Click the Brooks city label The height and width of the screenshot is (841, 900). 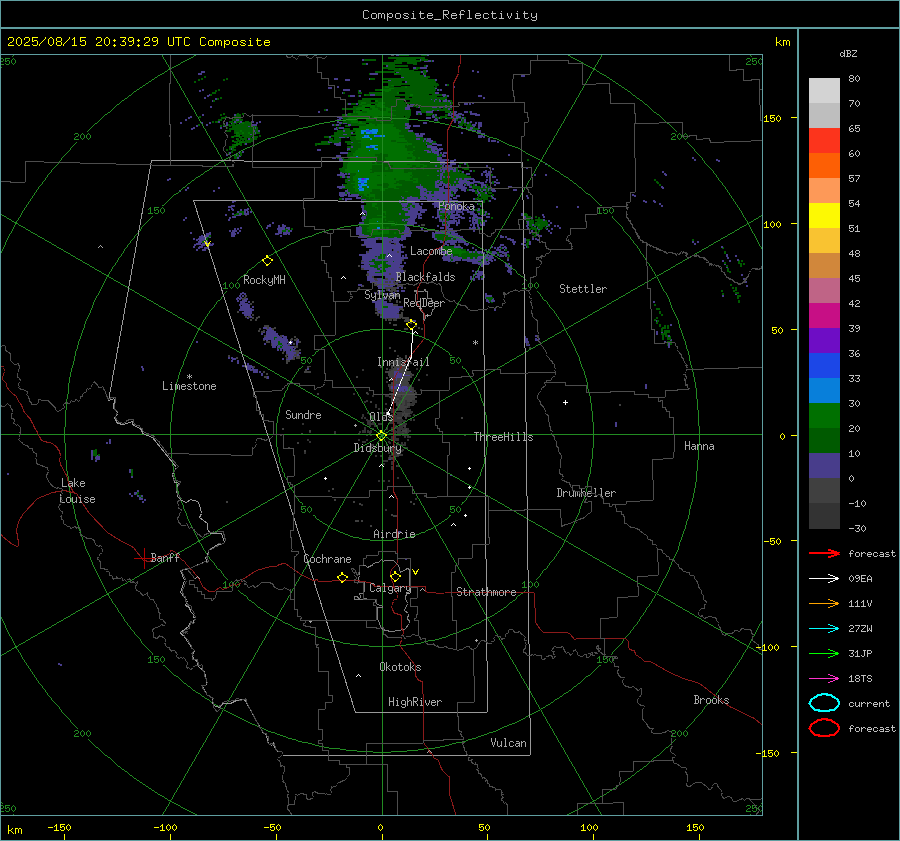tap(711, 700)
